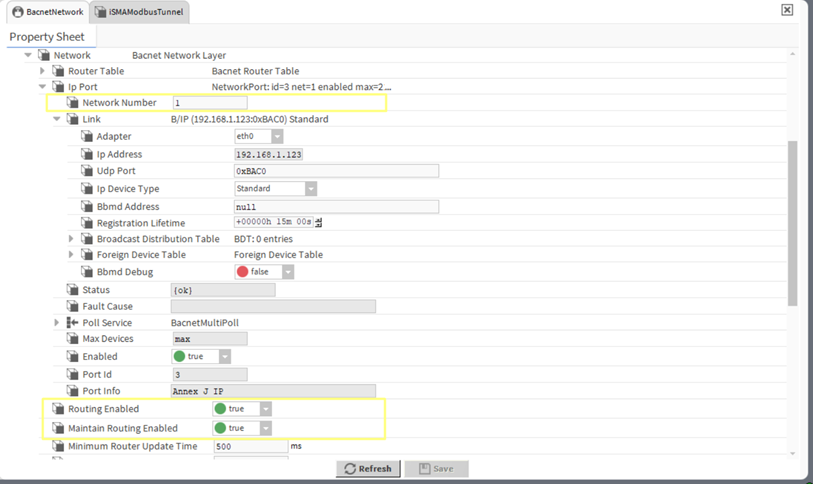Click the Fault Cause property icon
The height and width of the screenshot is (484, 813).
click(73, 306)
